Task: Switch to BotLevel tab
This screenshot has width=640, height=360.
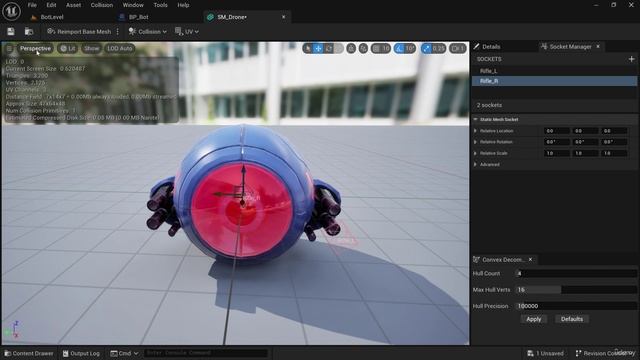Action: click(x=52, y=17)
